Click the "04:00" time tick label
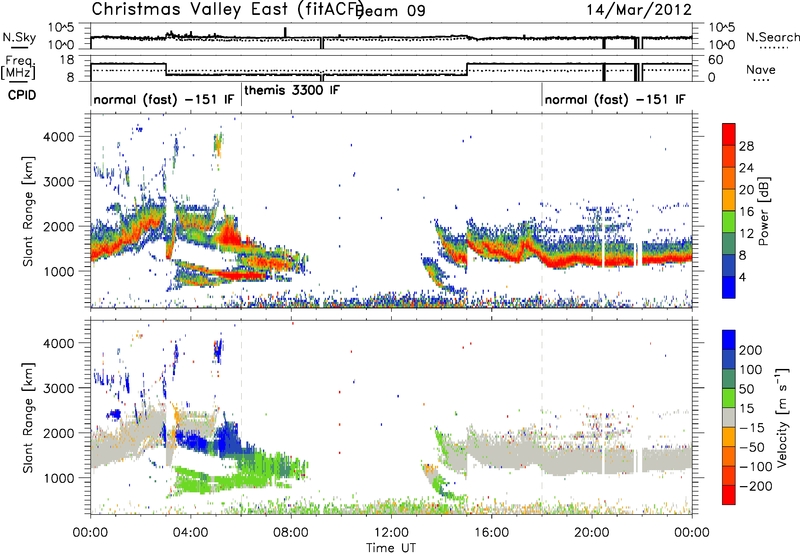This screenshot has width=800, height=554. 190,533
